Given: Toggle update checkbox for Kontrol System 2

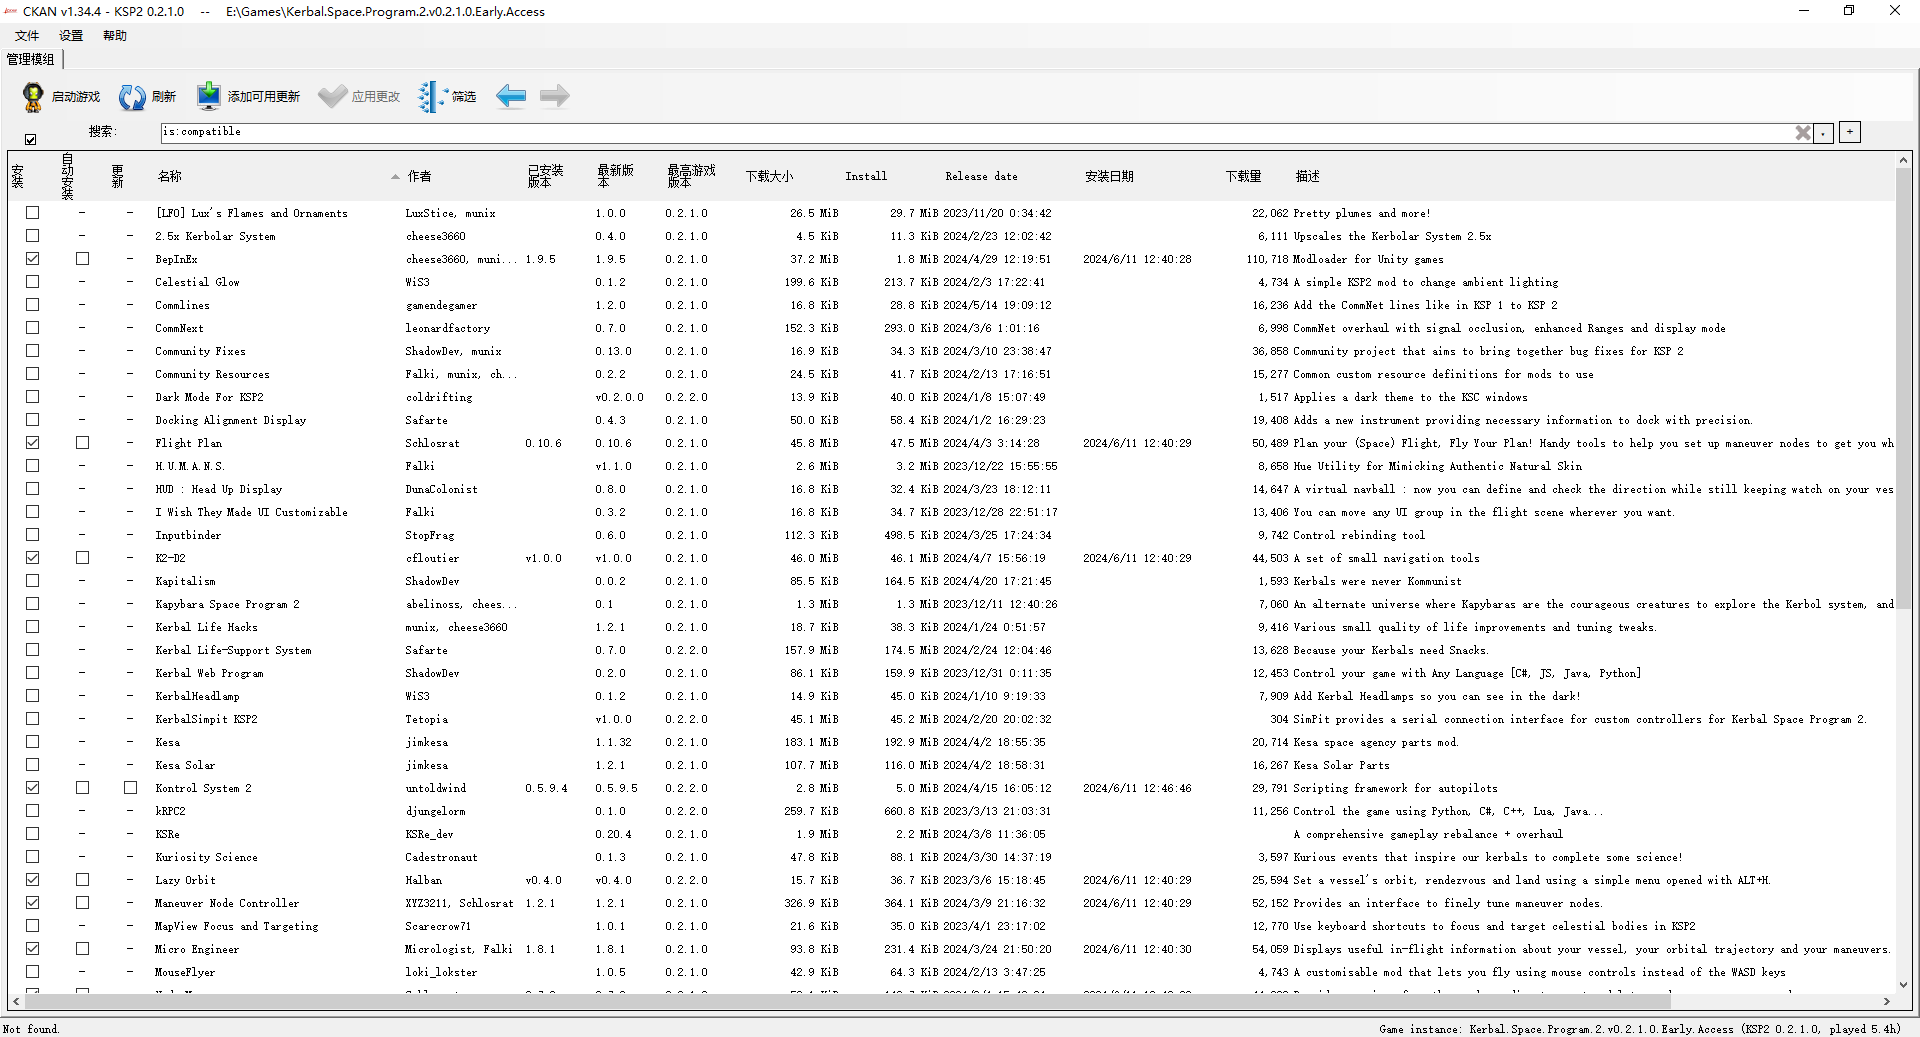Looking at the screenshot, I should click(x=130, y=788).
